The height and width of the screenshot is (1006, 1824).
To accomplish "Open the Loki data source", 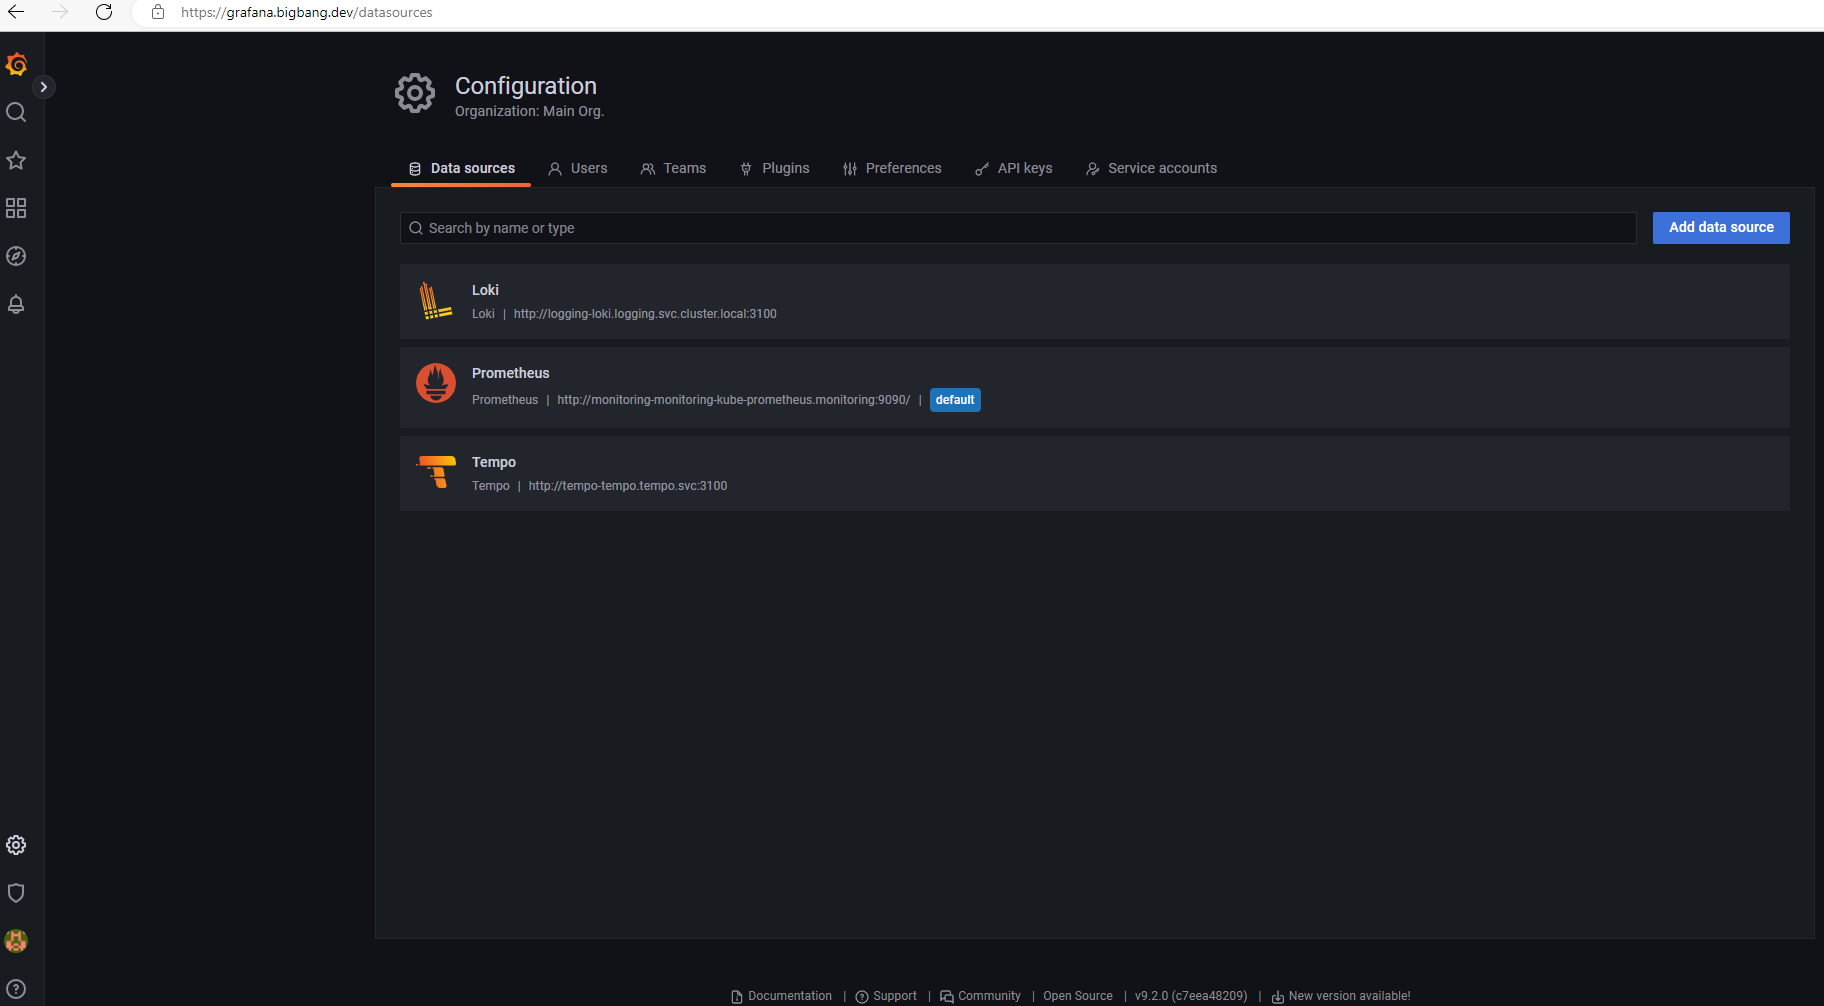I will point(485,290).
